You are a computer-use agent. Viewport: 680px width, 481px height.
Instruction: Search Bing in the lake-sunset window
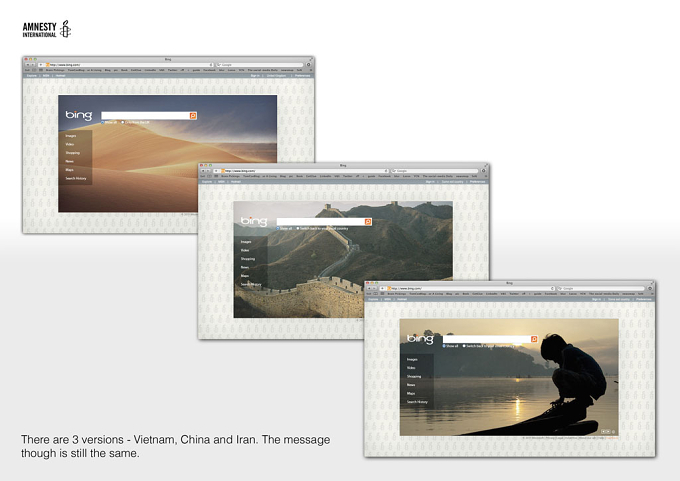click(534, 339)
